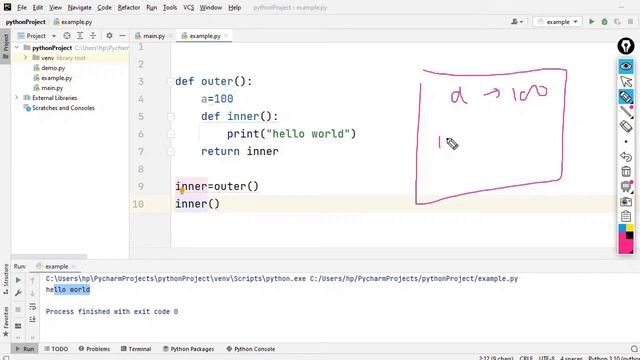Toggle the Structure side tool tab
The height and width of the screenshot is (360, 640).
click(x=6, y=280)
